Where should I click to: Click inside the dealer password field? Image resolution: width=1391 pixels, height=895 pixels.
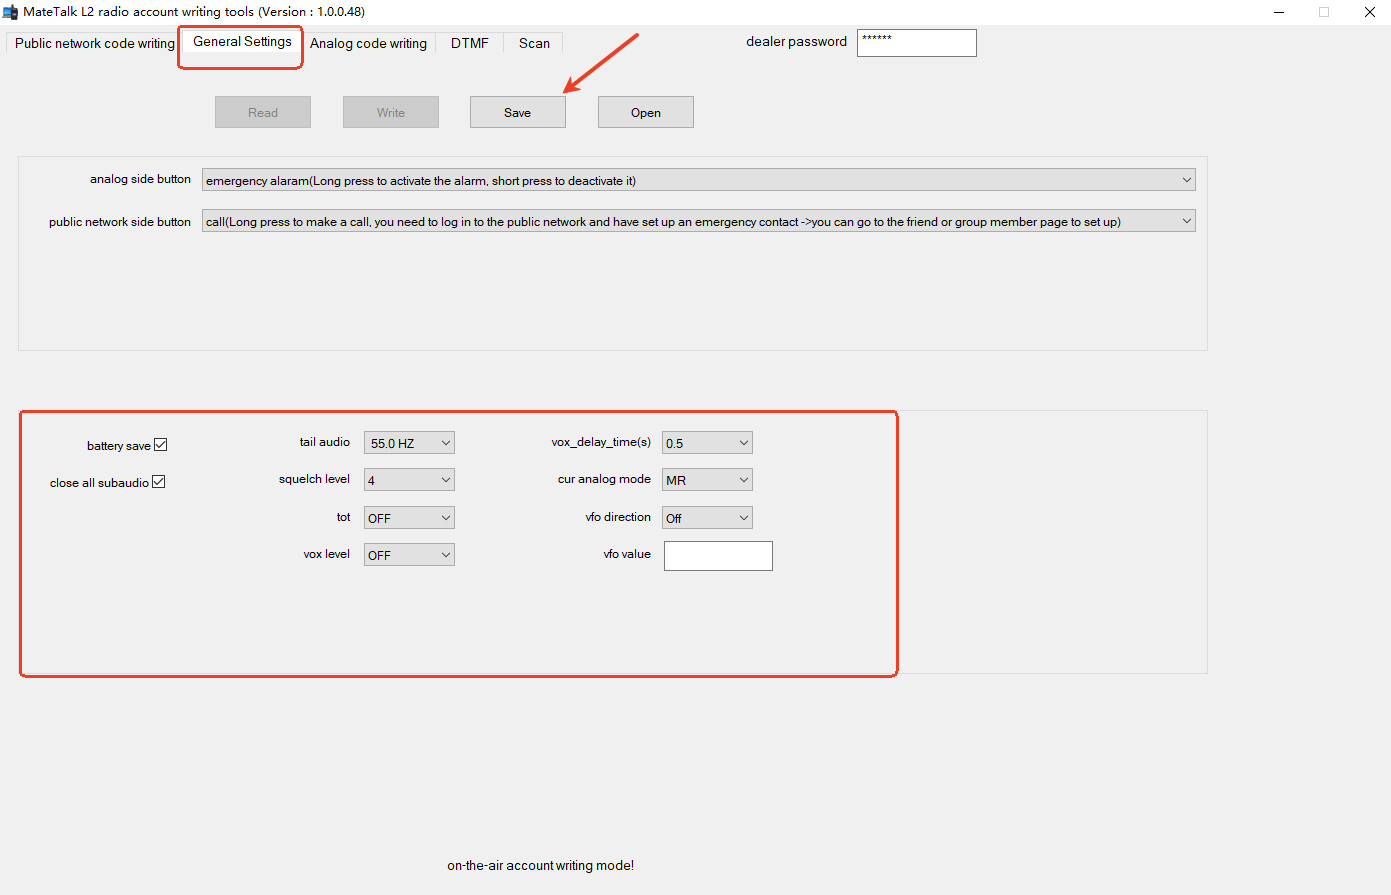[915, 42]
